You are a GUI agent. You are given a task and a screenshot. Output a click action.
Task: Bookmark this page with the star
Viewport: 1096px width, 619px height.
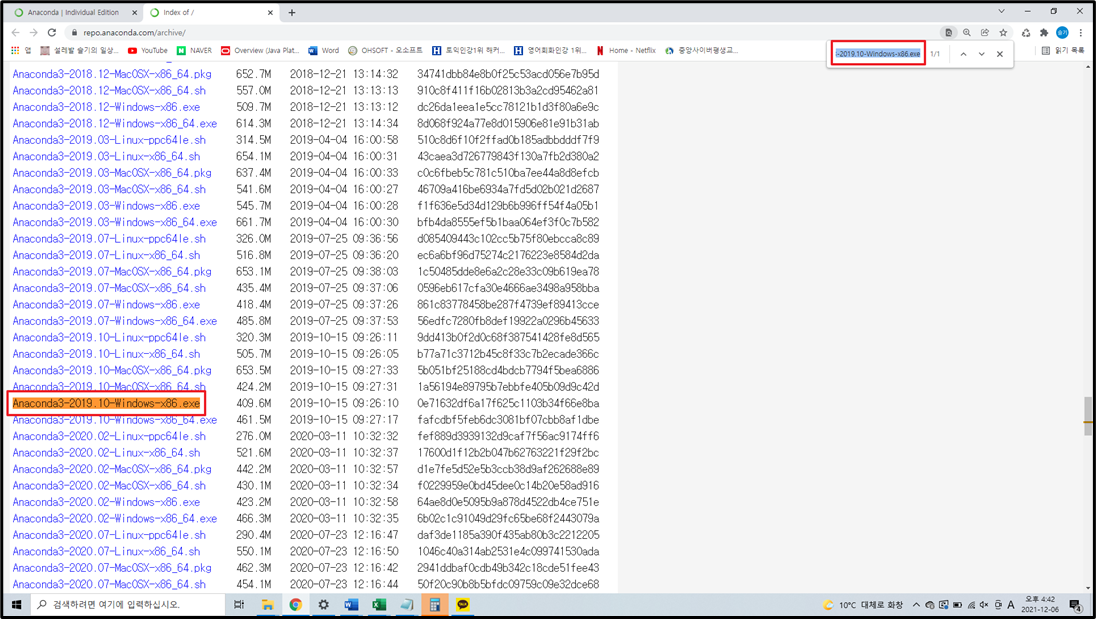tap(1003, 32)
